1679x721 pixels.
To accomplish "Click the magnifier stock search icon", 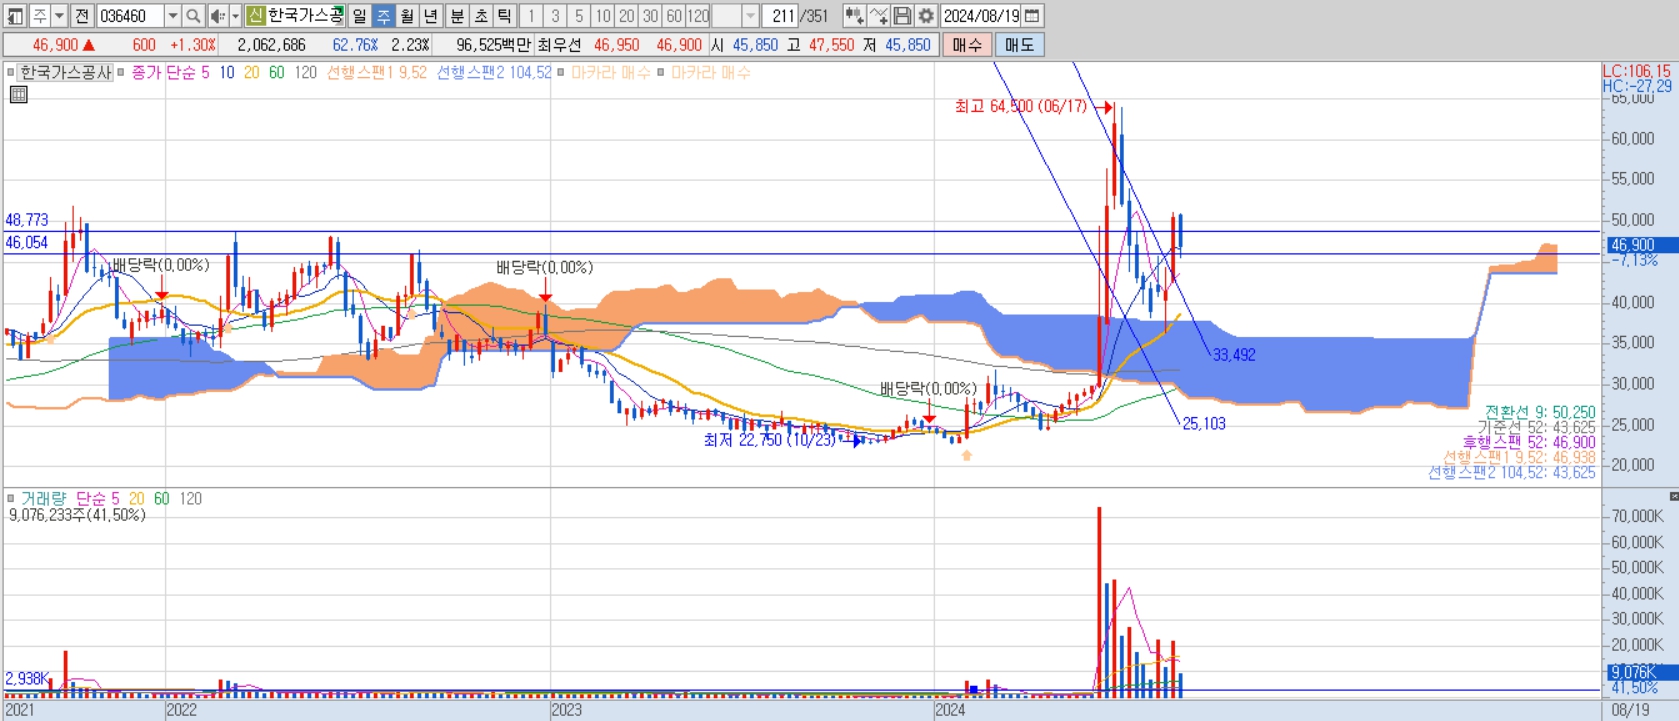I will coord(194,16).
